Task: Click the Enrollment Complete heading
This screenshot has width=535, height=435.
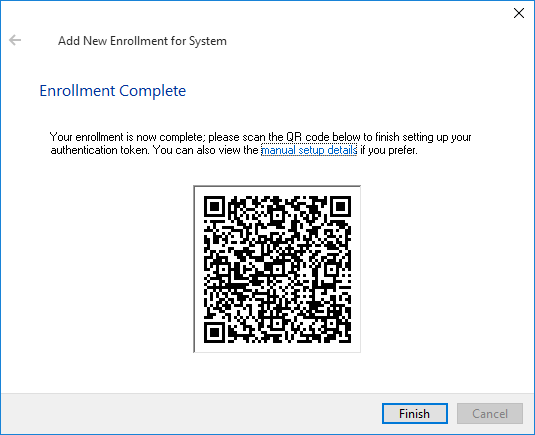Action: [x=113, y=91]
